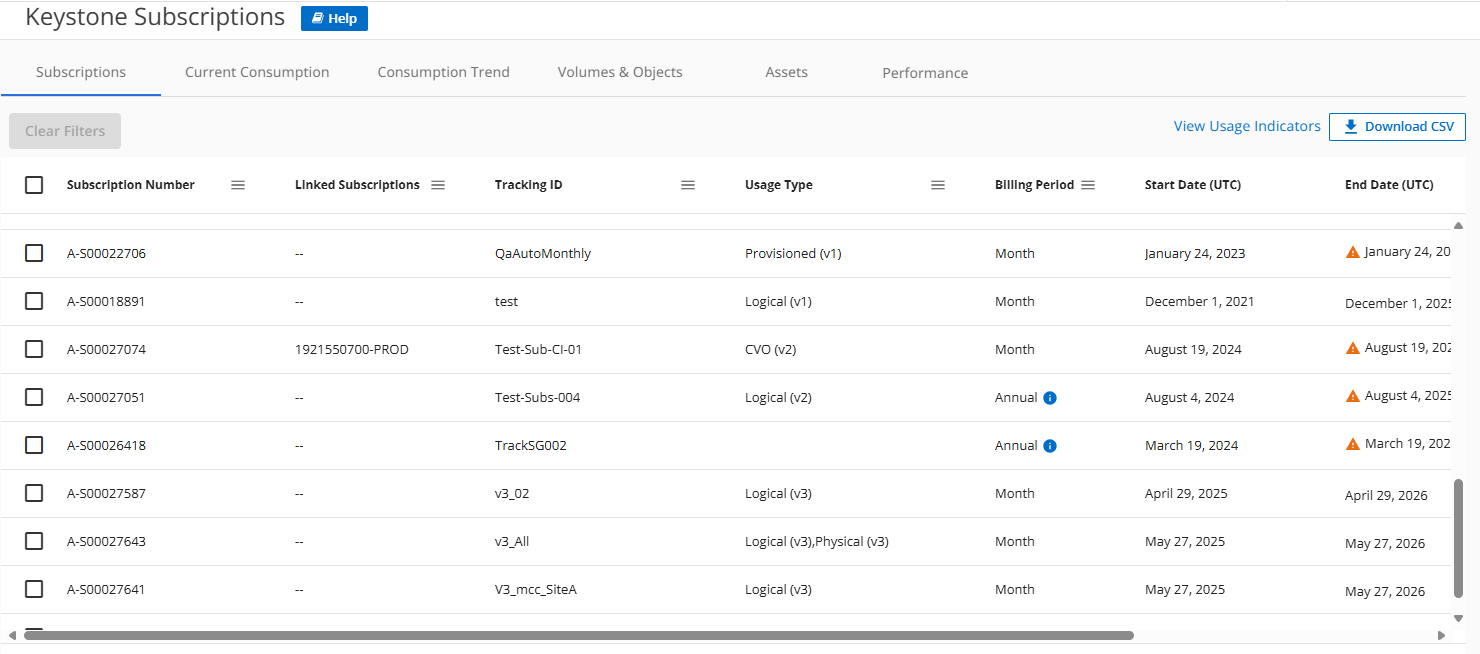
Task: Click info icon beside Annual for Test-Subs-004
Action: pos(1050,398)
